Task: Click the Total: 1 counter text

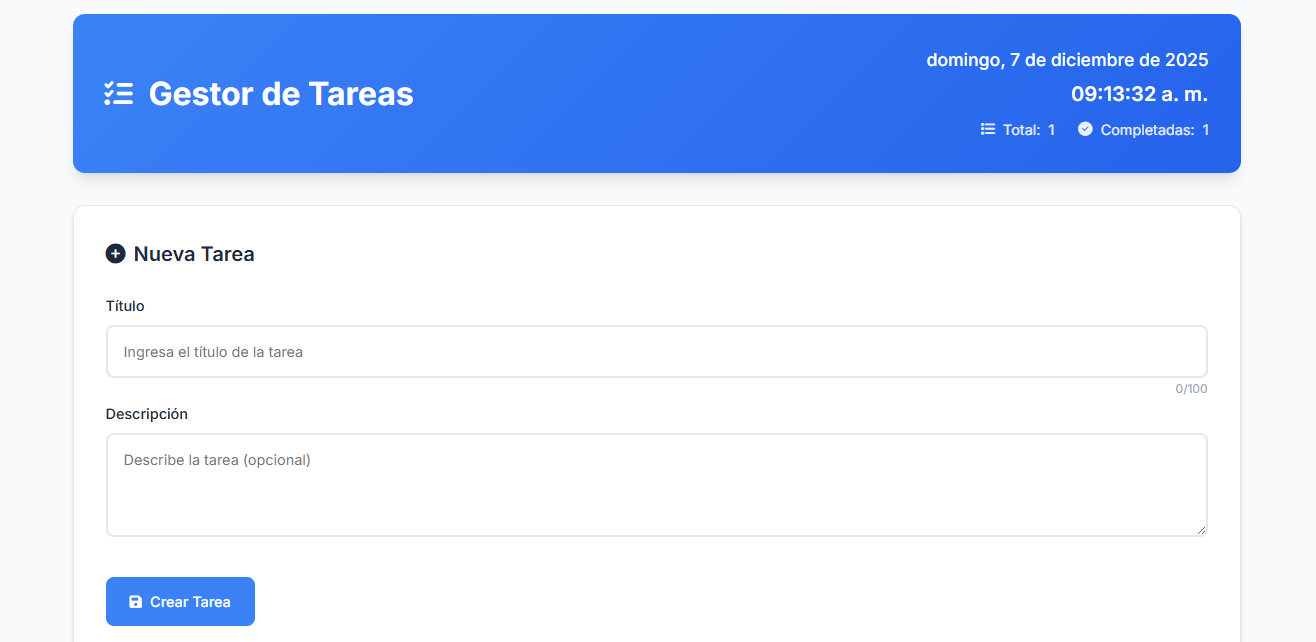Action: tap(1029, 130)
